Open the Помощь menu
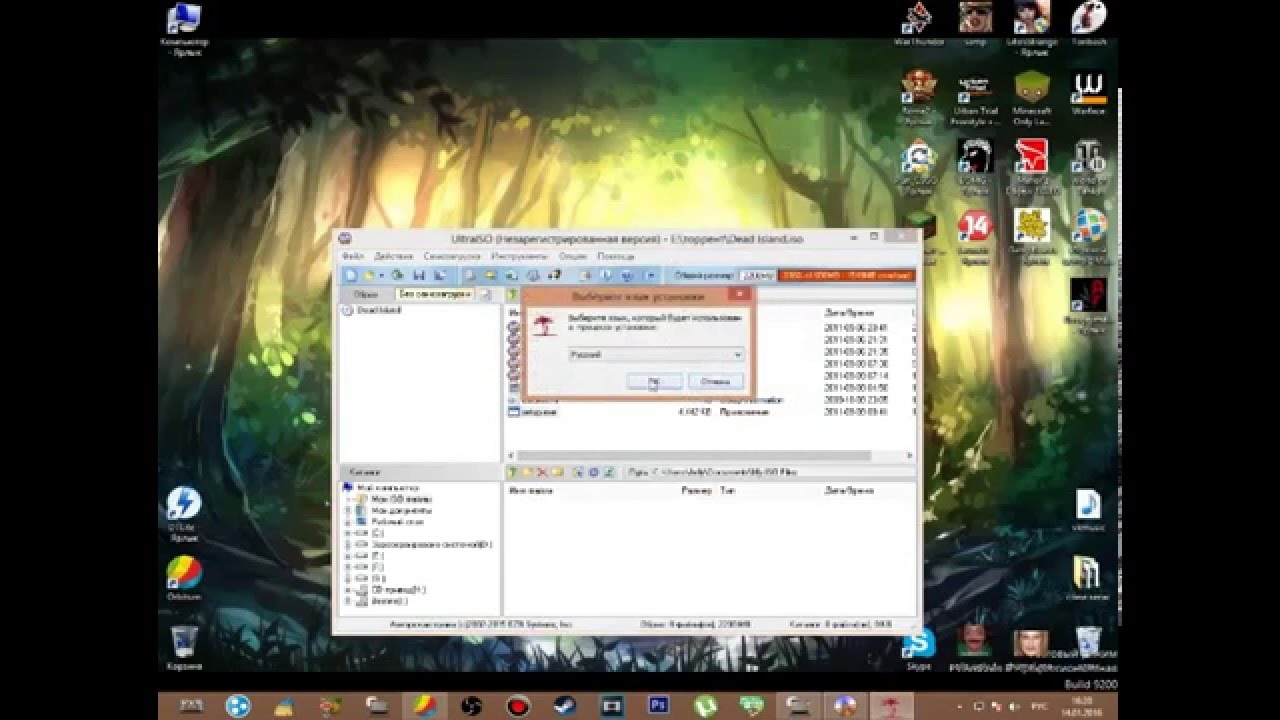1280x720 pixels. point(616,256)
